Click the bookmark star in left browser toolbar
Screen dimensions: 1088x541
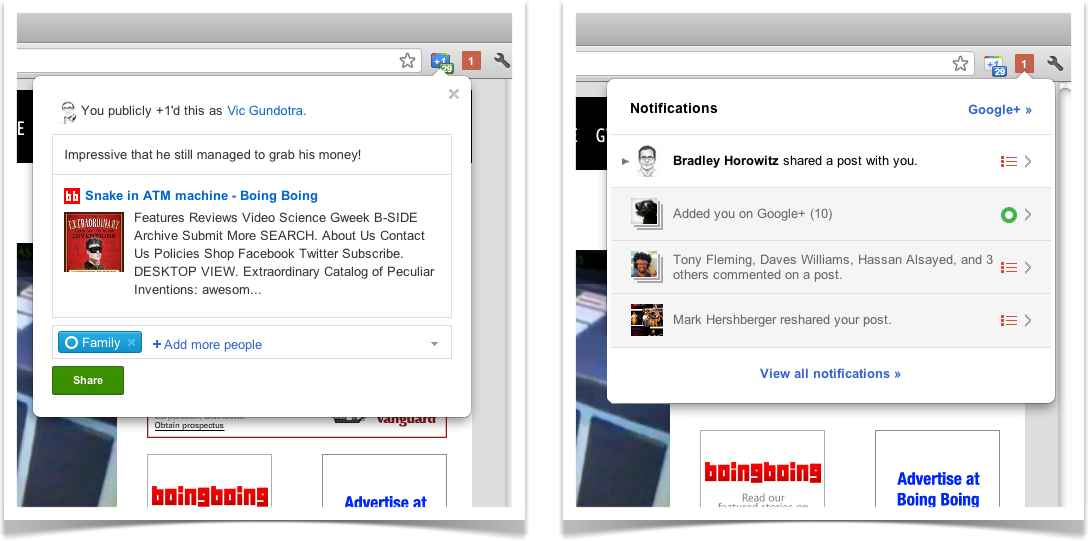click(x=407, y=61)
